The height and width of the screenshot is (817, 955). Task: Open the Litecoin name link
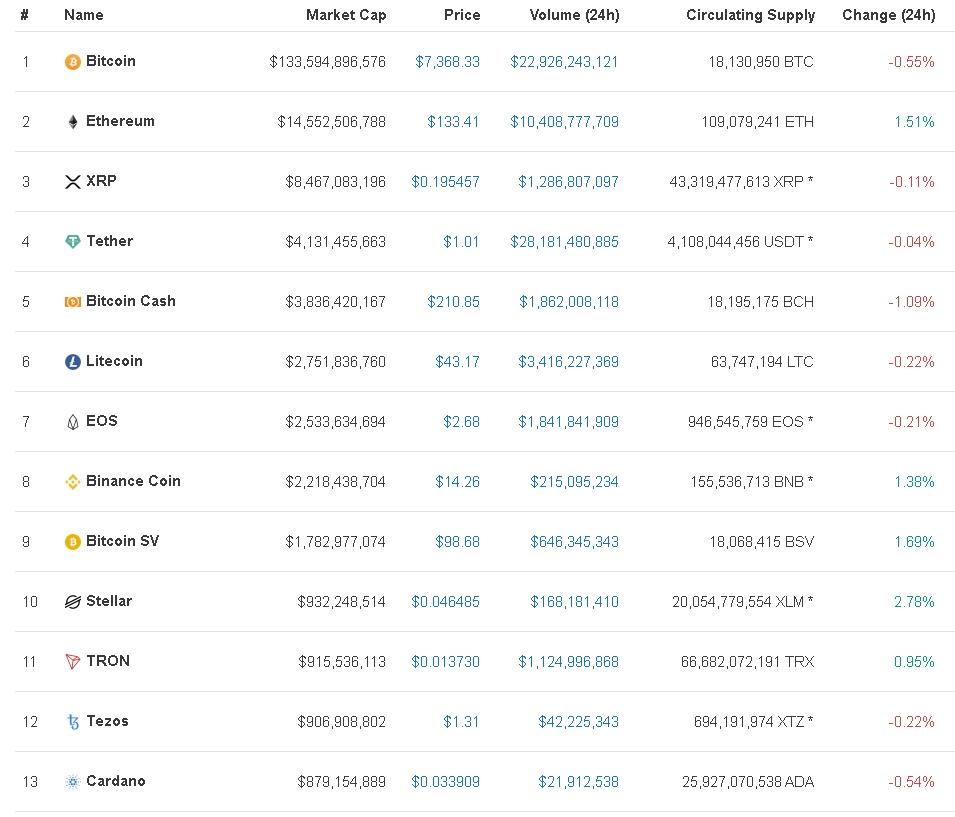pyautogui.click(x=115, y=361)
